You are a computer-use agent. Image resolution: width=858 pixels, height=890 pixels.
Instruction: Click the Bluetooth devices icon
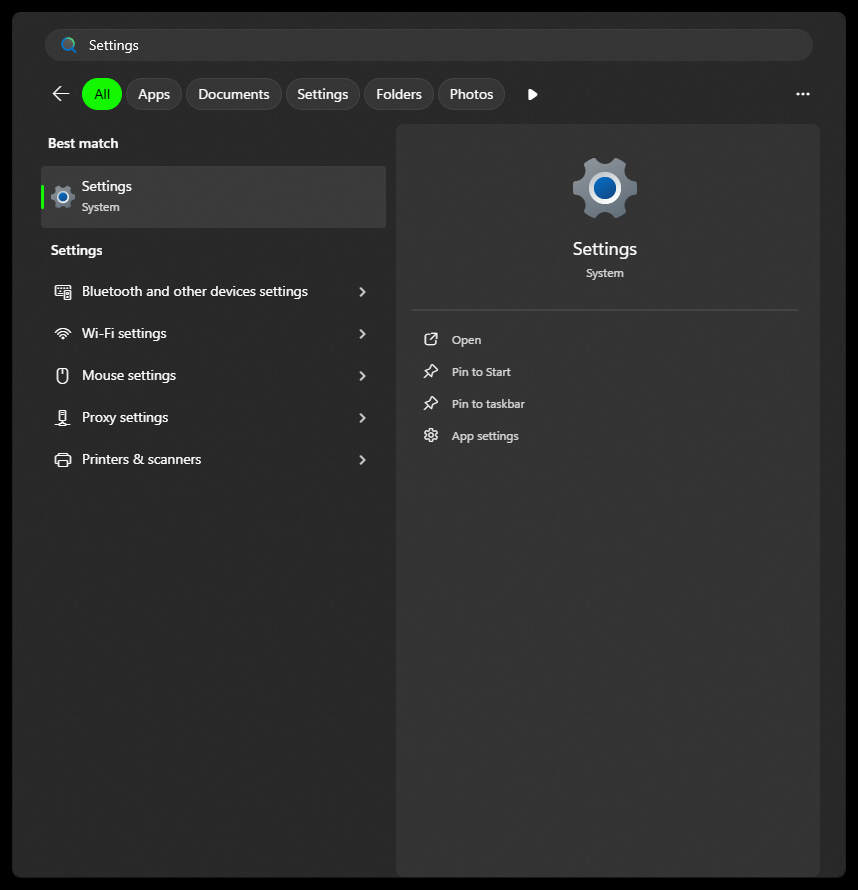[63, 292]
